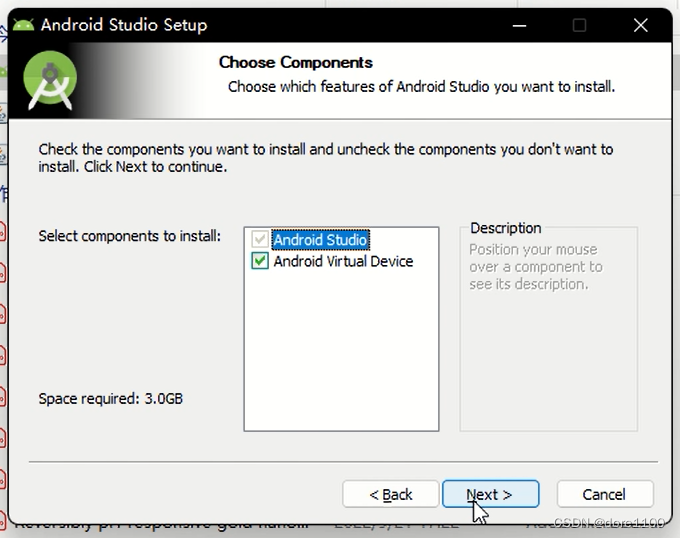Image resolution: width=680 pixels, height=538 pixels.
Task: Minimize the Android Studio Setup window
Action: pyautogui.click(x=519, y=26)
